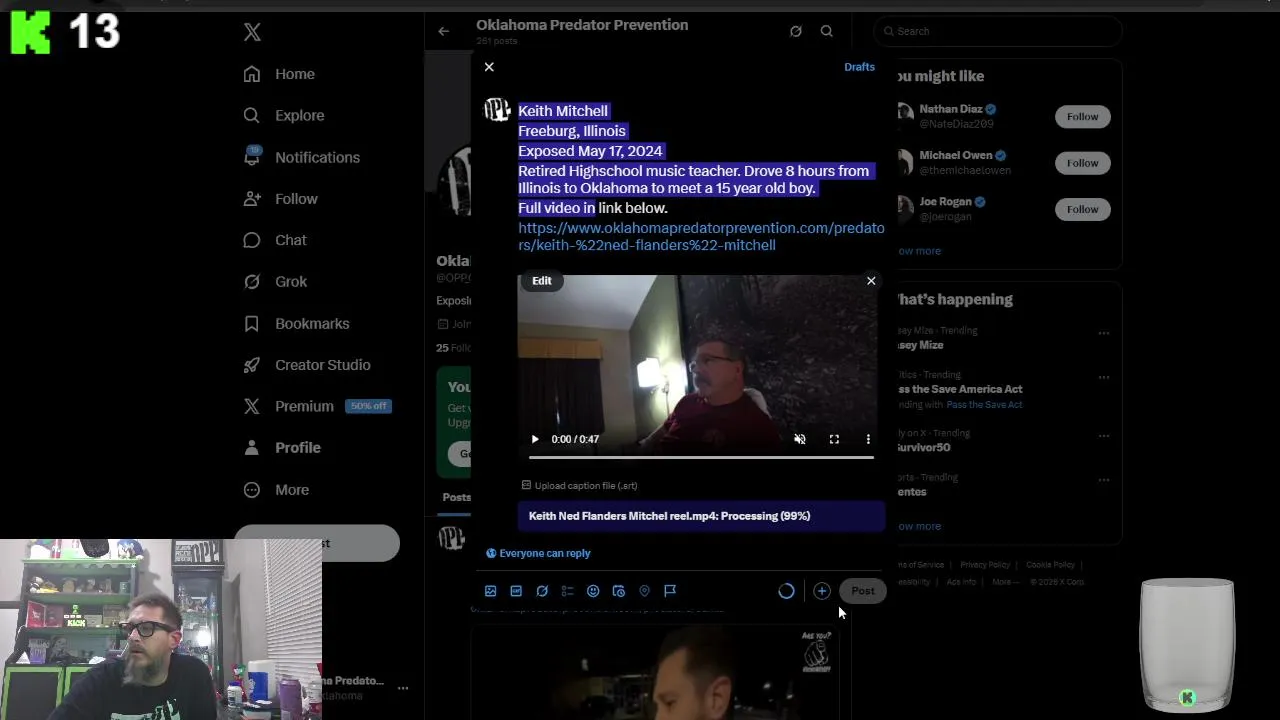1280x720 pixels.
Task: Open Pass the Save America Act trend
Action: click(x=960, y=389)
